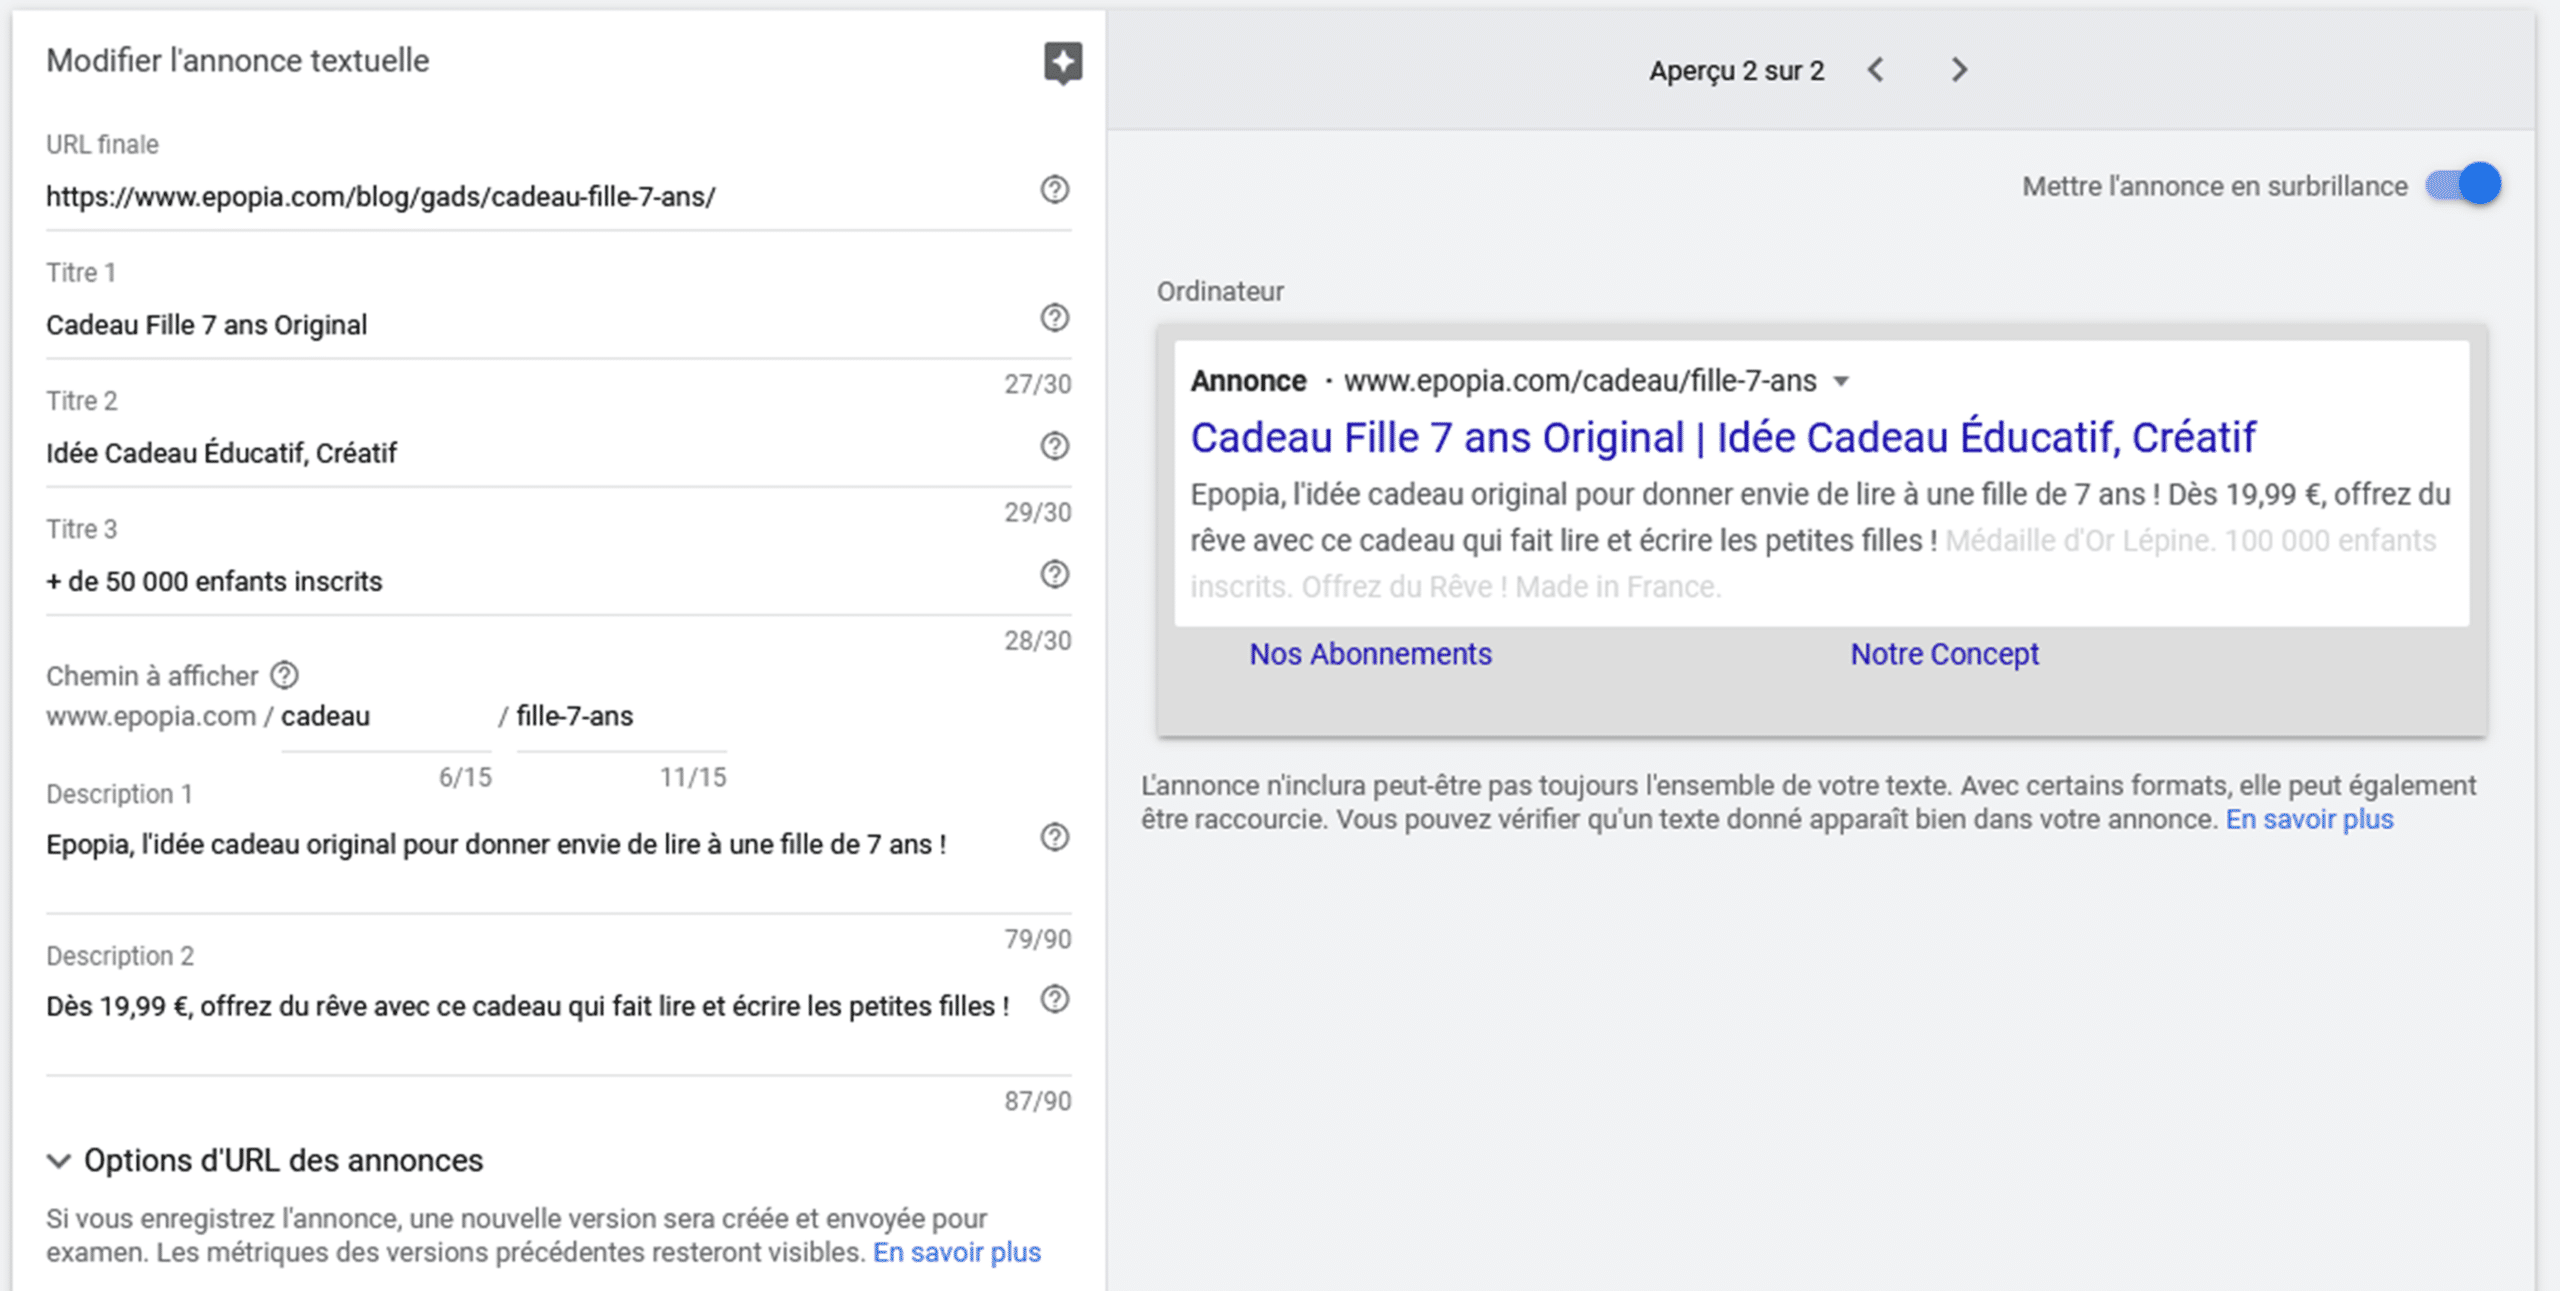Go to previous ad preview arrow
This screenshot has width=2560, height=1291.
point(1876,70)
